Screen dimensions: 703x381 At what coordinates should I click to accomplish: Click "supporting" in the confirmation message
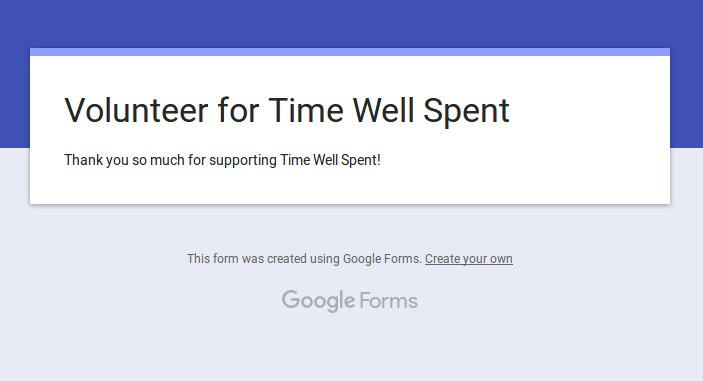click(243, 161)
